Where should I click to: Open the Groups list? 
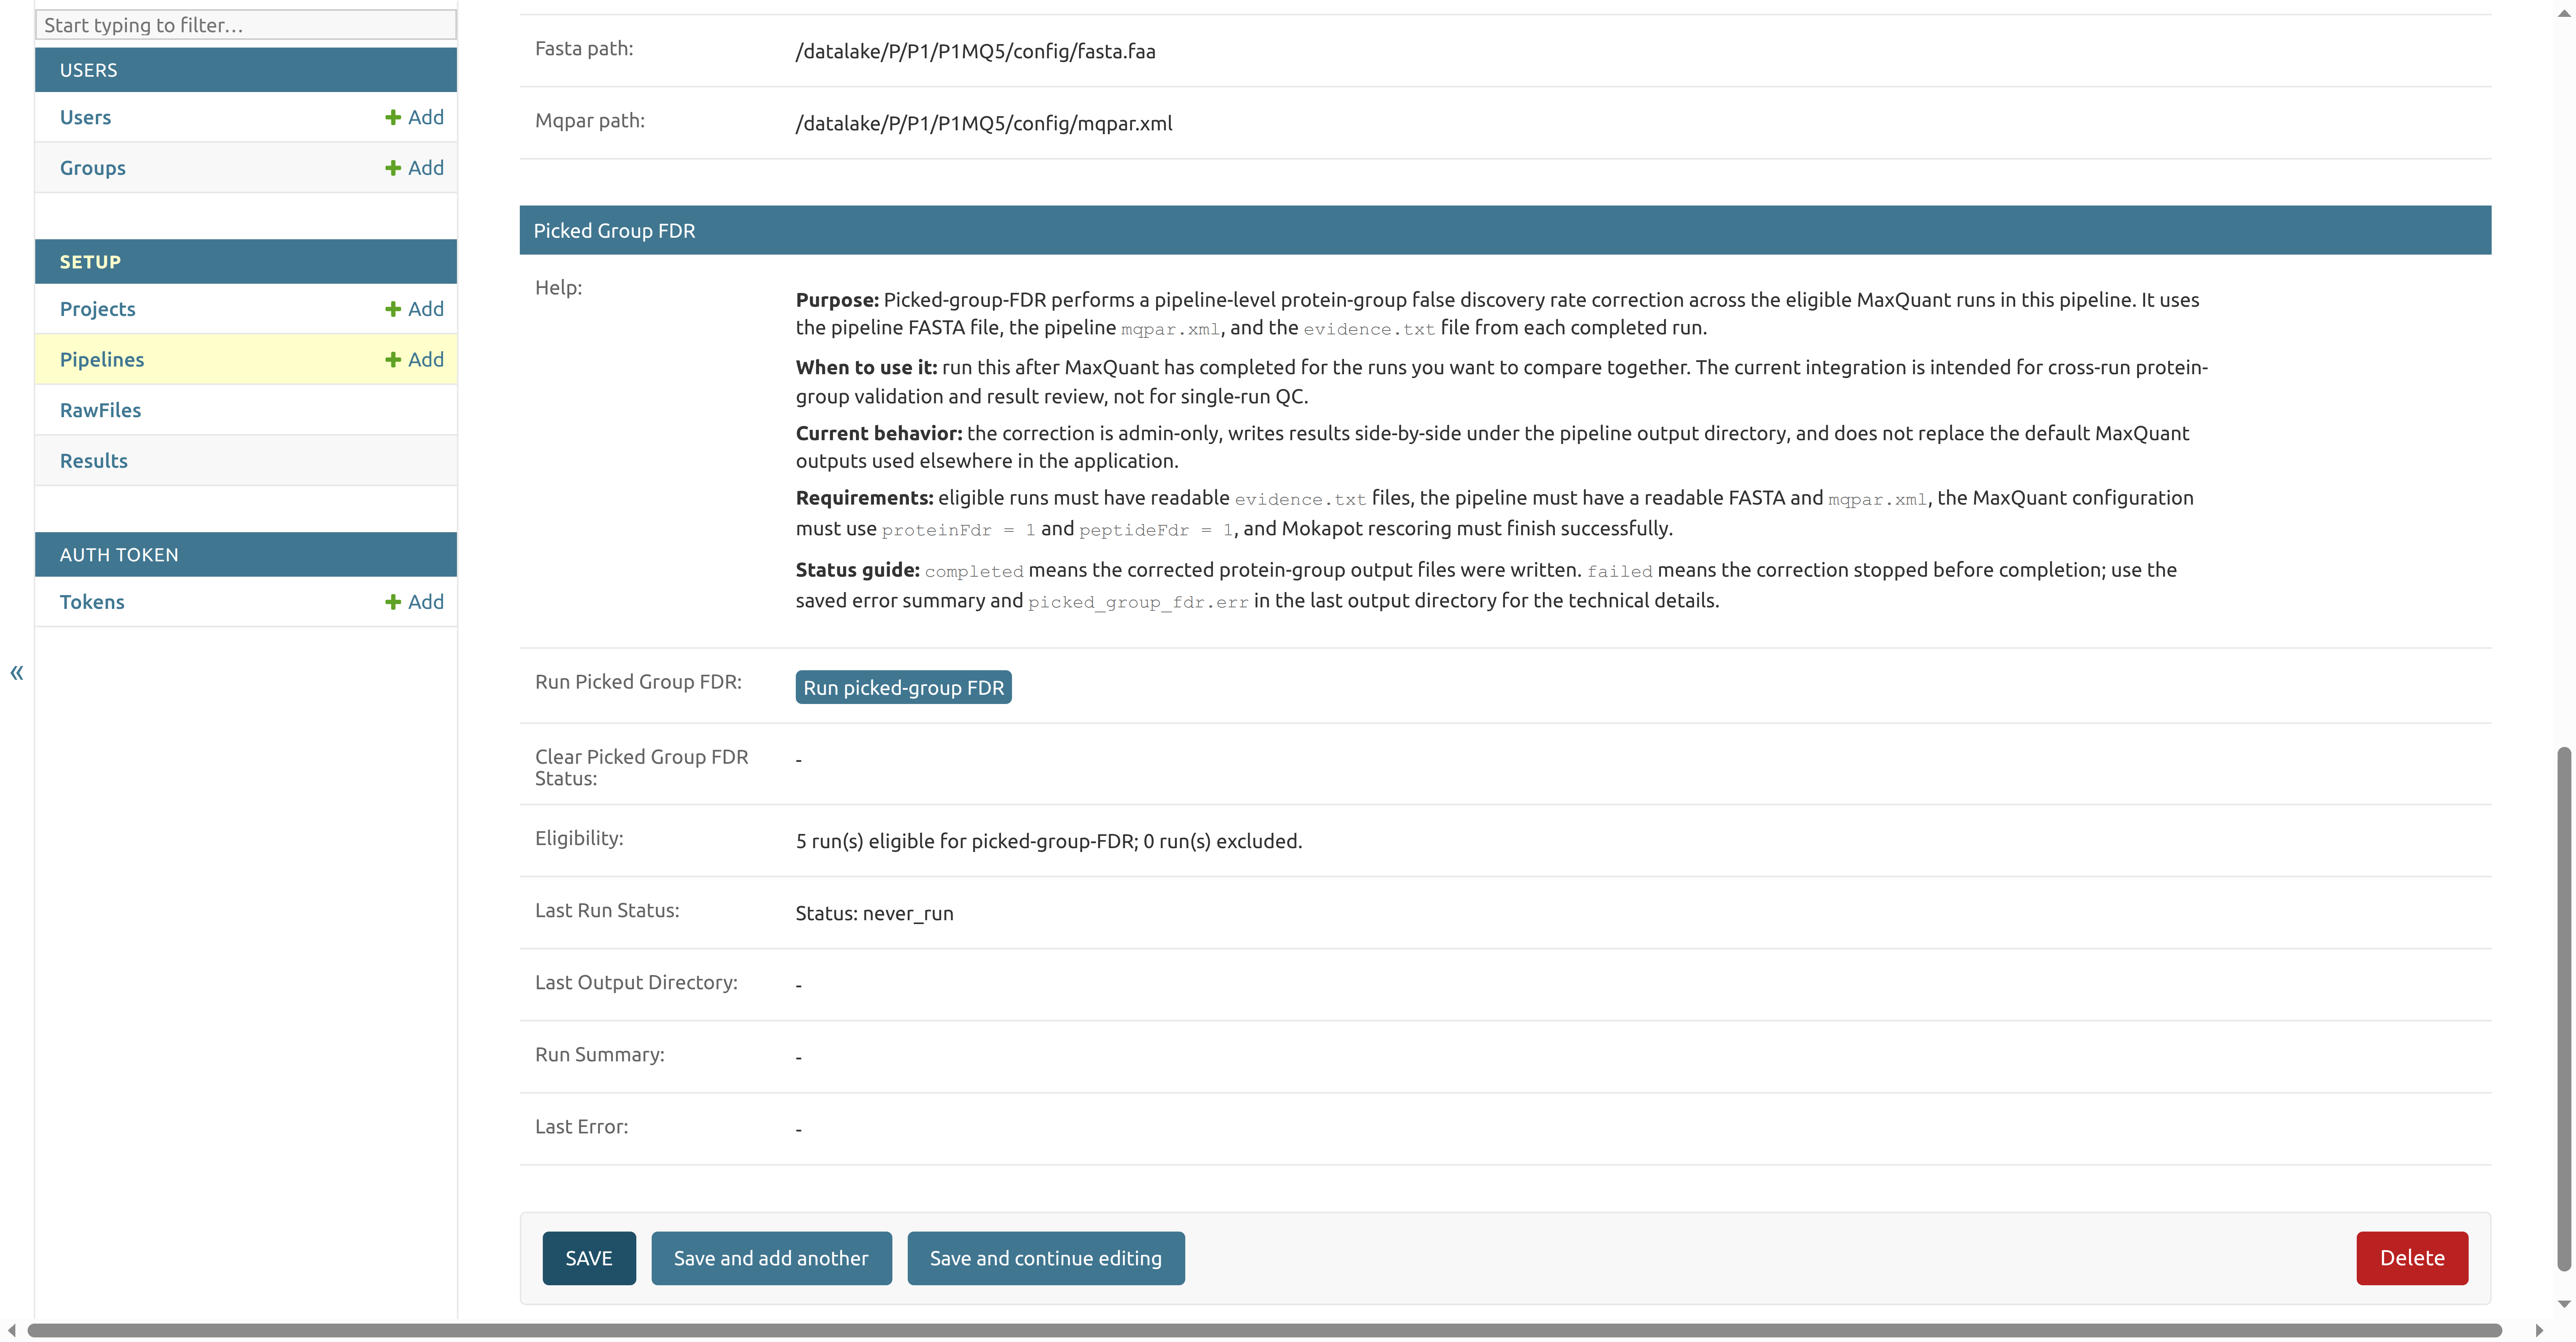(92, 168)
